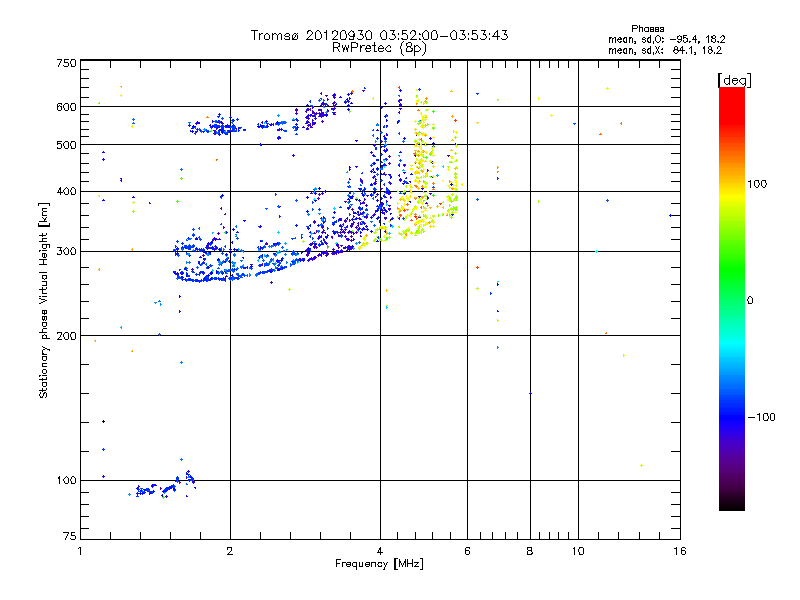The width and height of the screenshot is (800, 600).
Task: Click the black bottom end of colorbar
Action: [732, 505]
